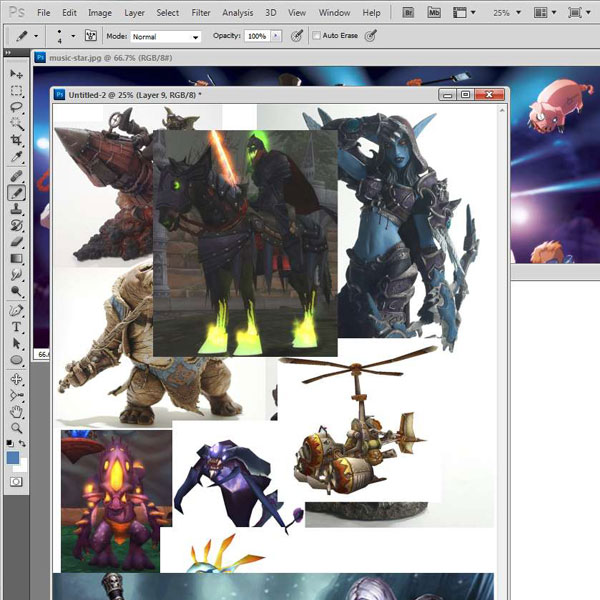Select the Smudge tool

16,275
